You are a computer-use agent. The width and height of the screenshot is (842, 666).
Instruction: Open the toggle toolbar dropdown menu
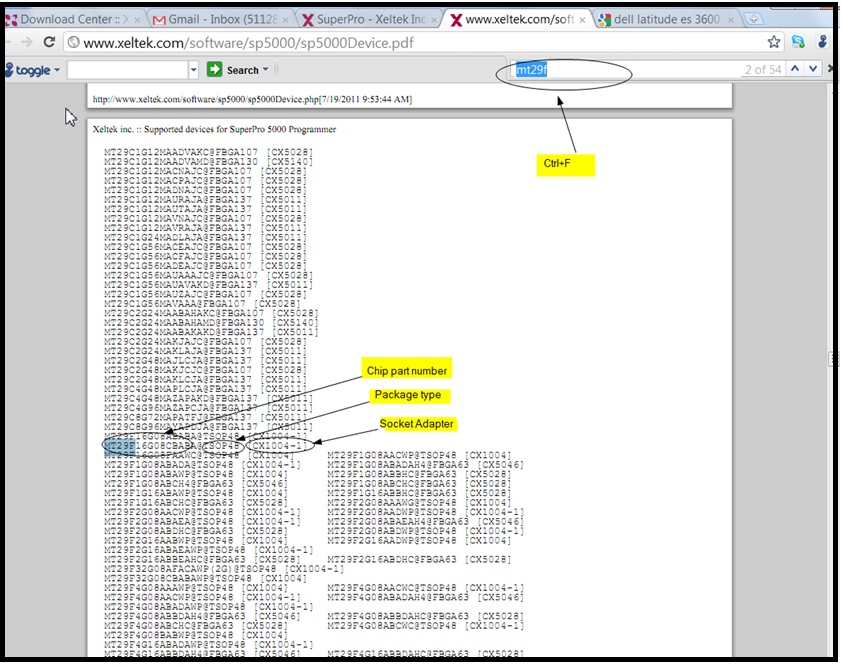coord(57,71)
